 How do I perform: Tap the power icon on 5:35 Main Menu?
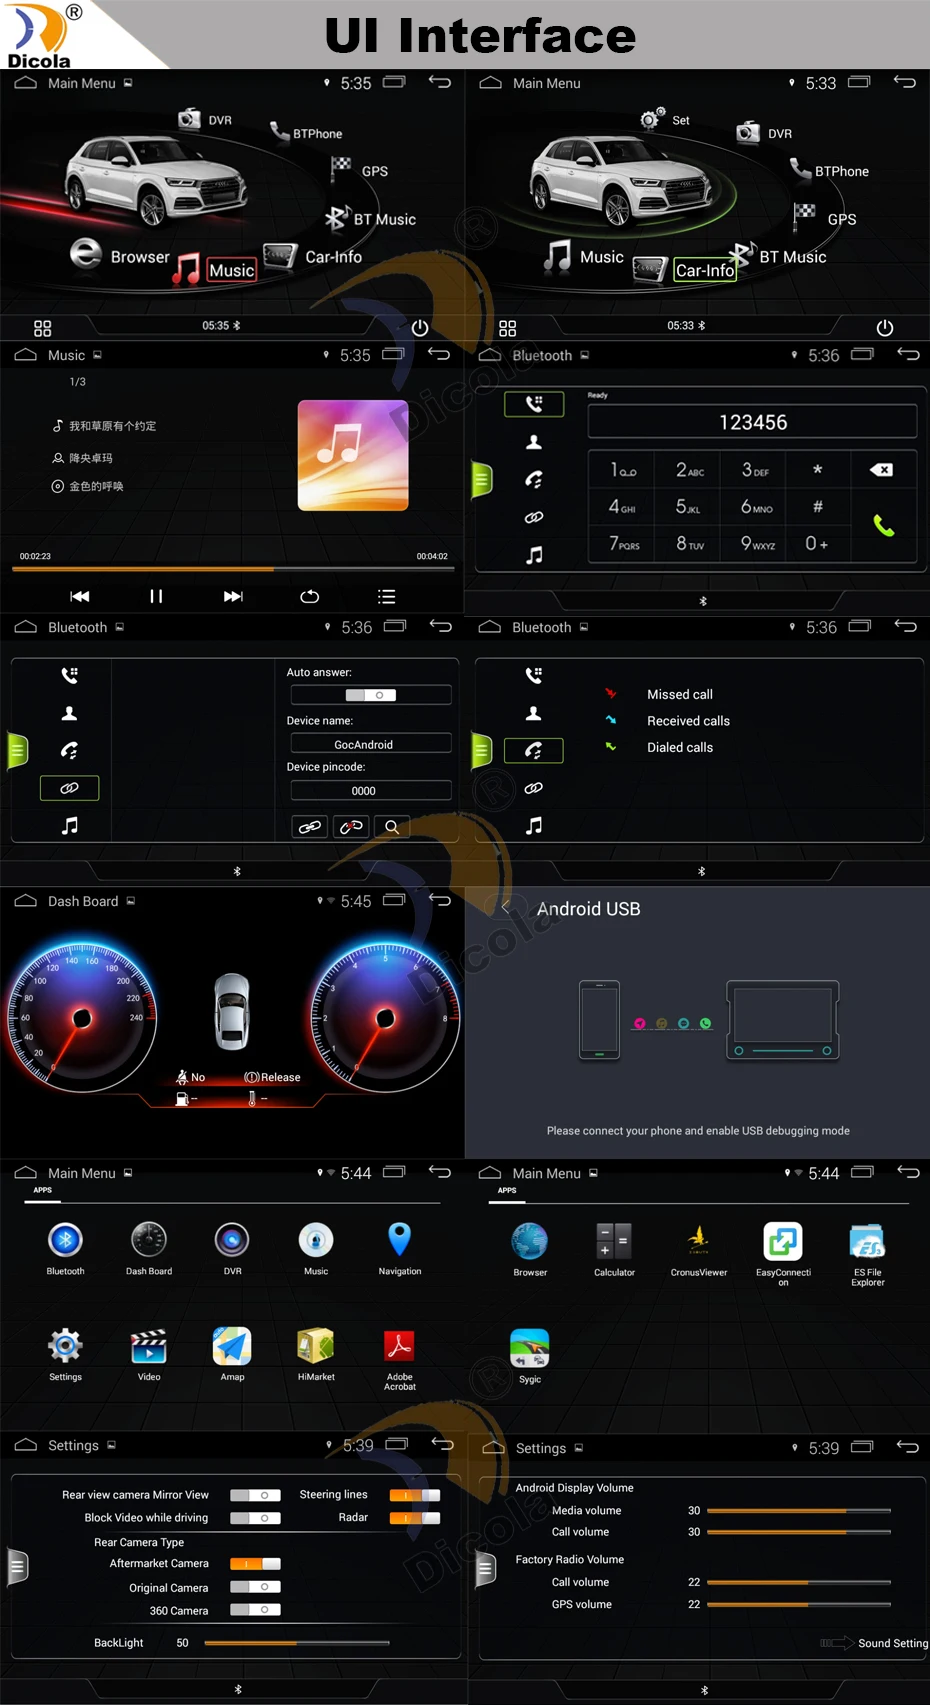pyautogui.click(x=420, y=328)
